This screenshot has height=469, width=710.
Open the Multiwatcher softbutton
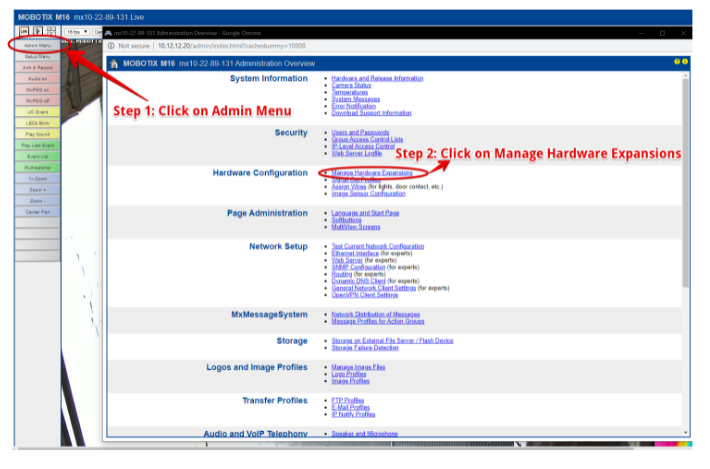[x=38, y=168]
